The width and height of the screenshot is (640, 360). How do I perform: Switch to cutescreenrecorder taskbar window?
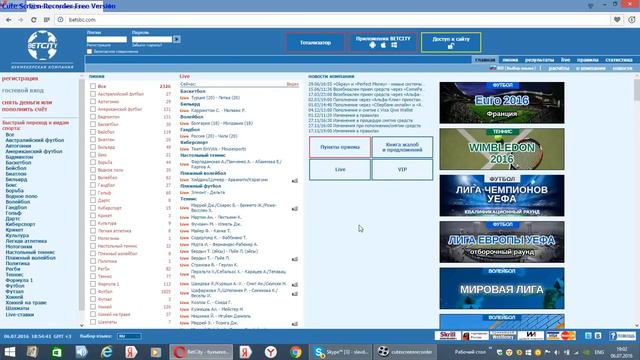tap(405, 352)
